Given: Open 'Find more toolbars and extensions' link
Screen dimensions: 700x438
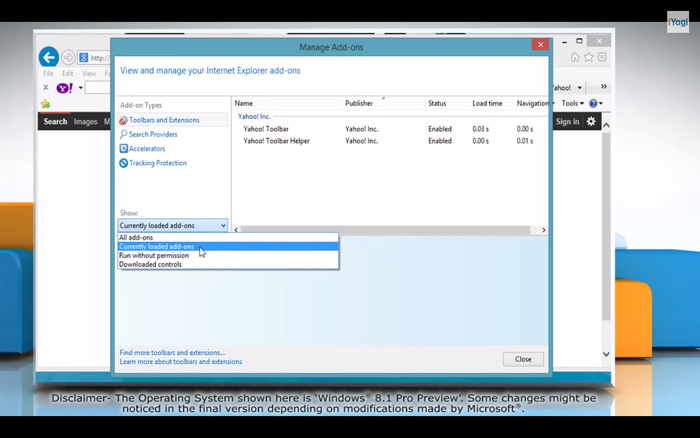Looking at the screenshot, I should (x=172, y=352).
